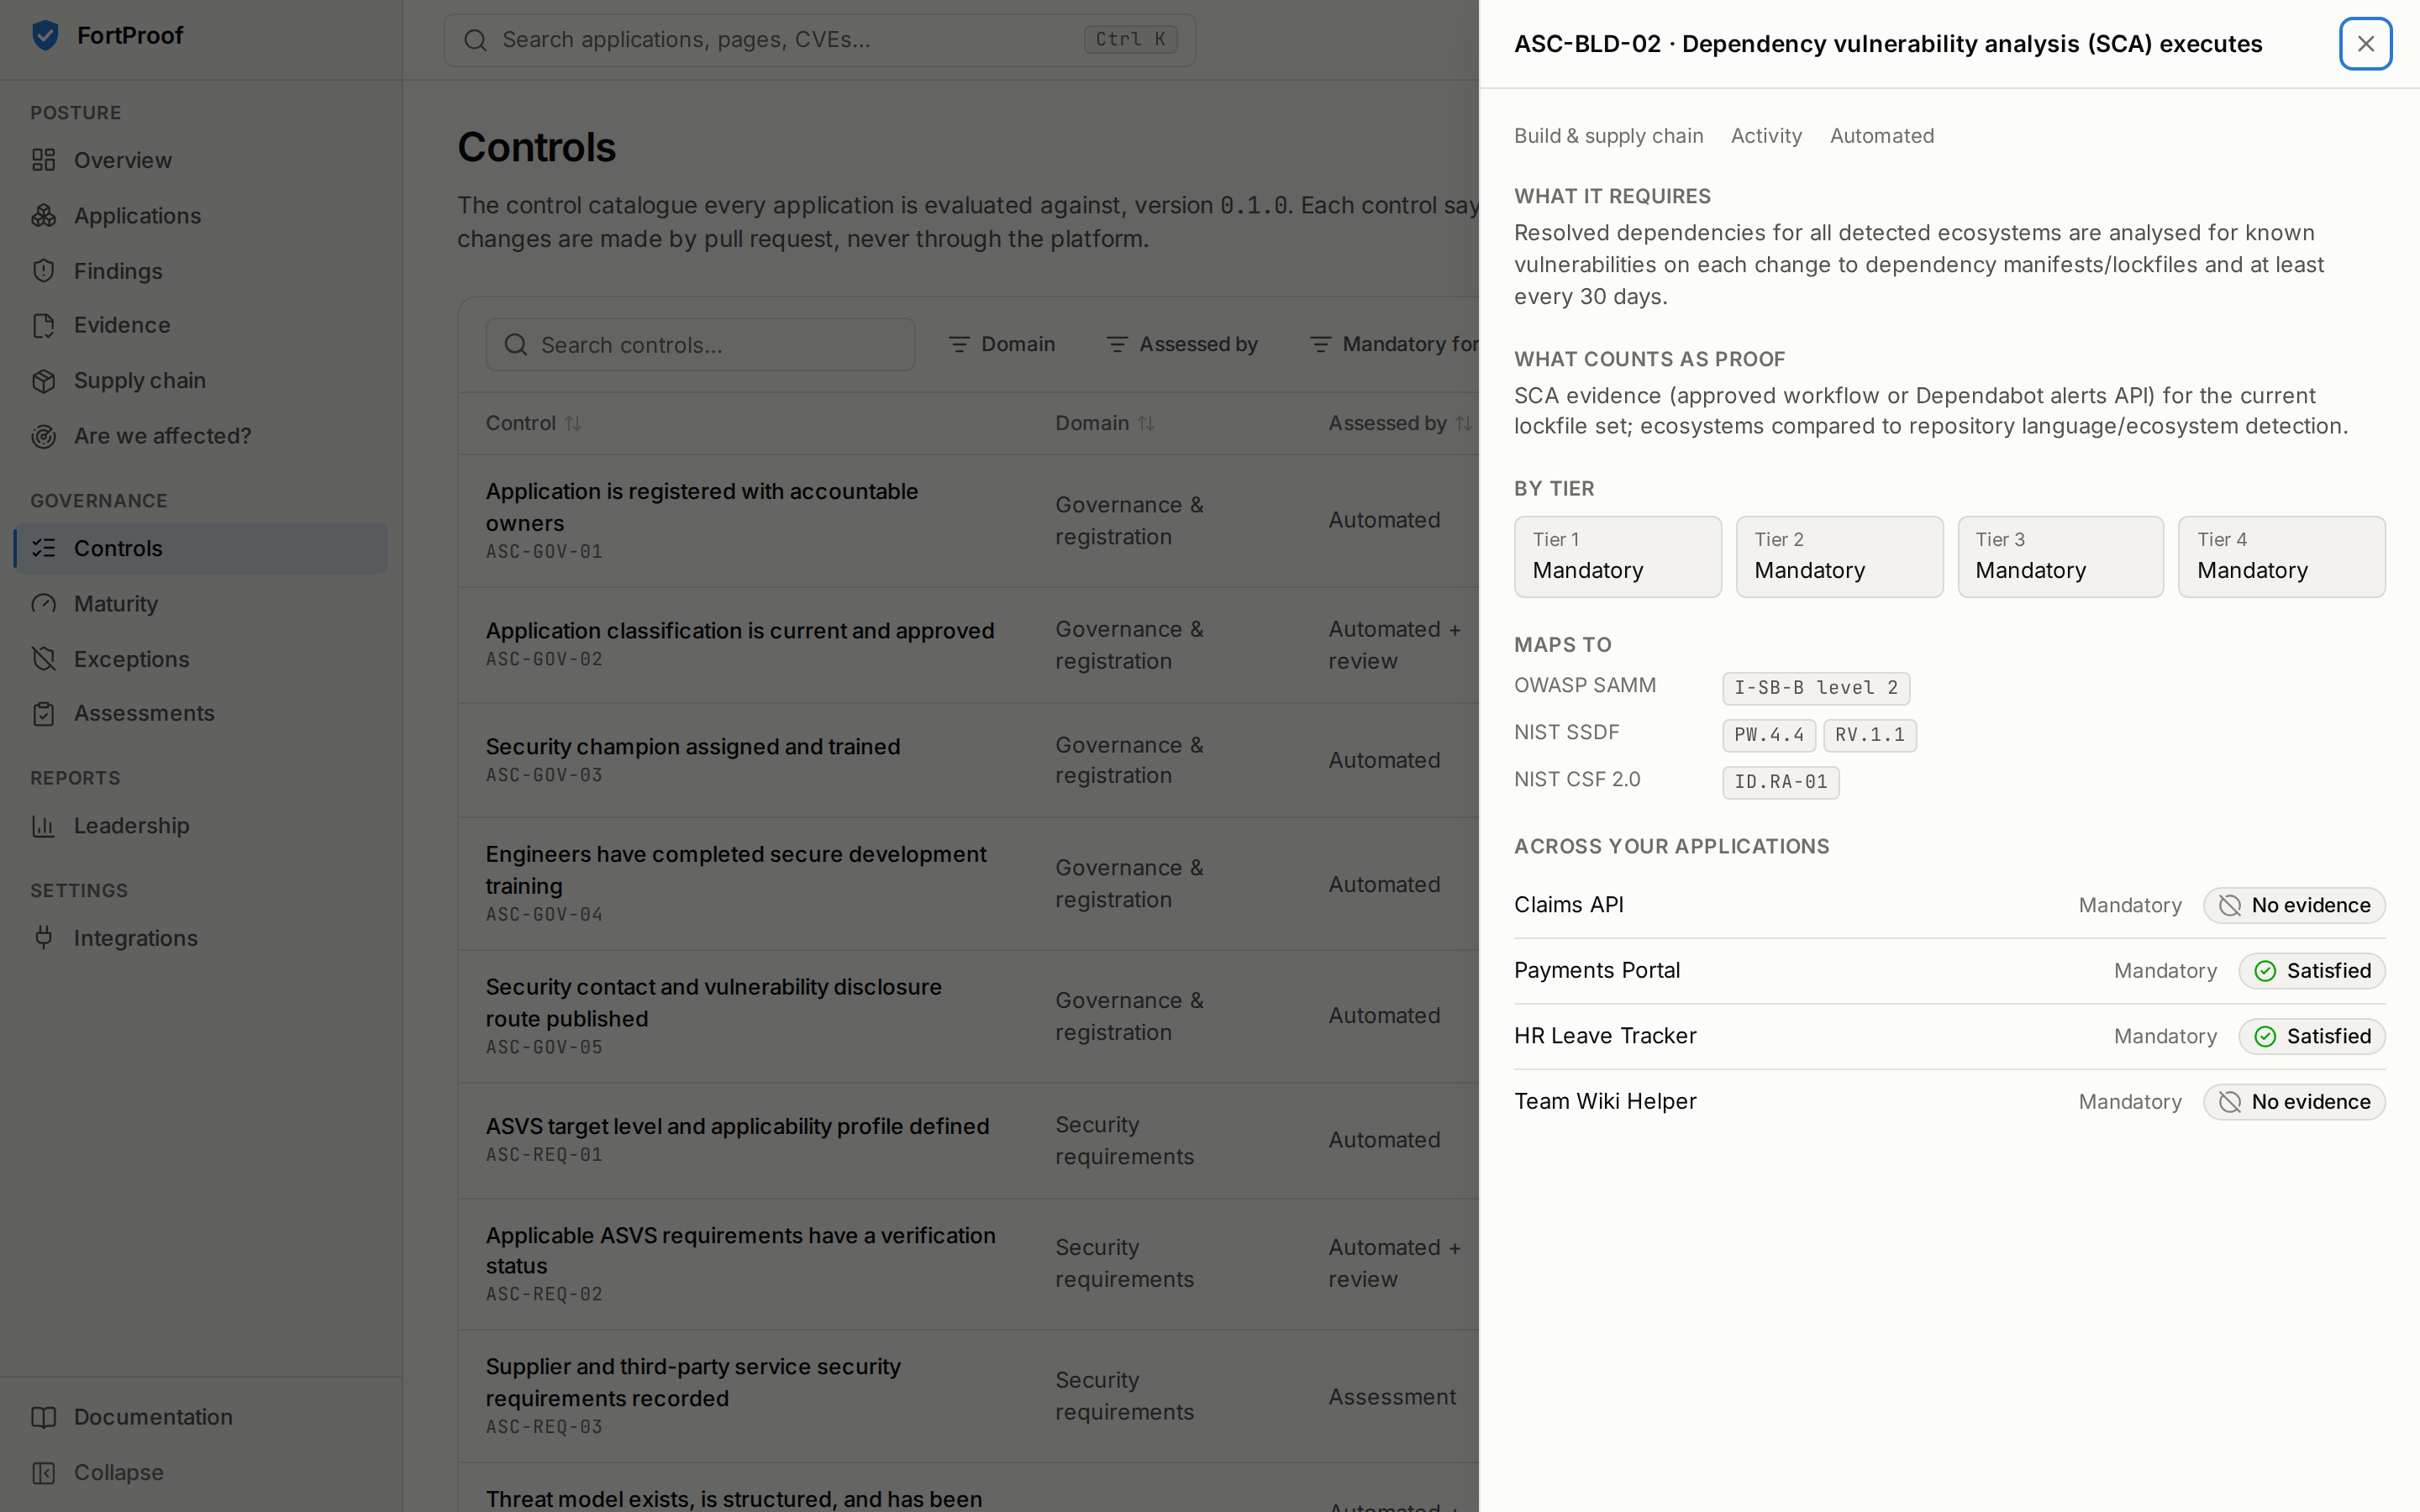Click the I-SB-B level 2 tag
2420x1512 pixels.
[1816, 688]
